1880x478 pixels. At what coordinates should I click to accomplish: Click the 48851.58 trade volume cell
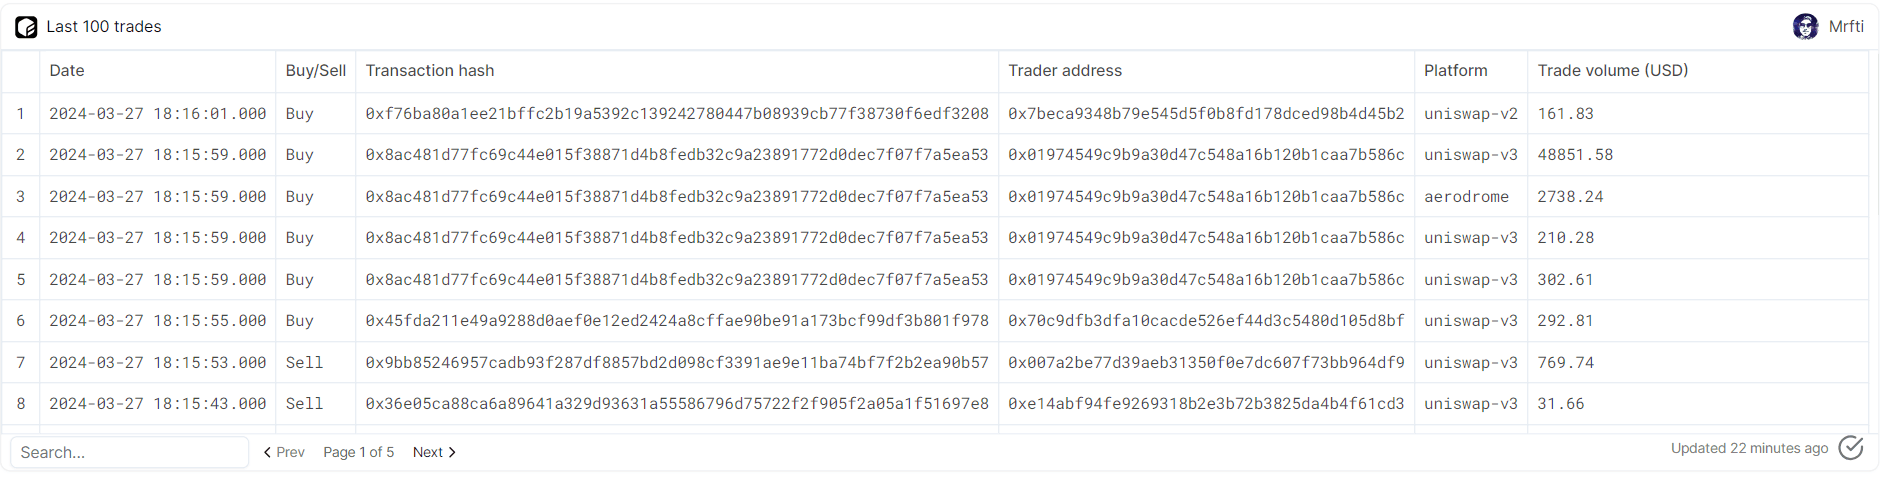click(1575, 155)
